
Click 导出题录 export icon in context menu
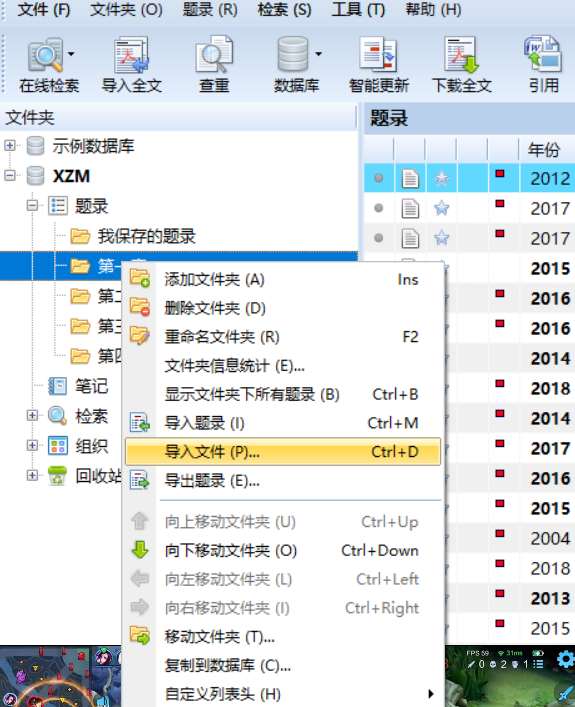tap(139, 480)
